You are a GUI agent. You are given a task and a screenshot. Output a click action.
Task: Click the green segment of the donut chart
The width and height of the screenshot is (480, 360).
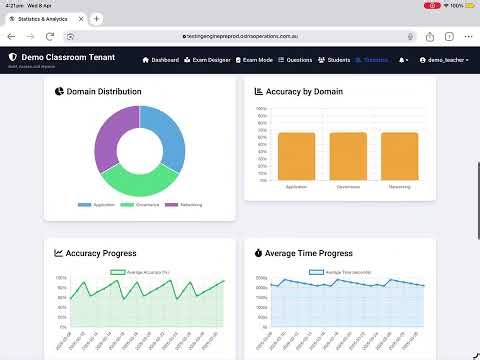tap(140, 184)
